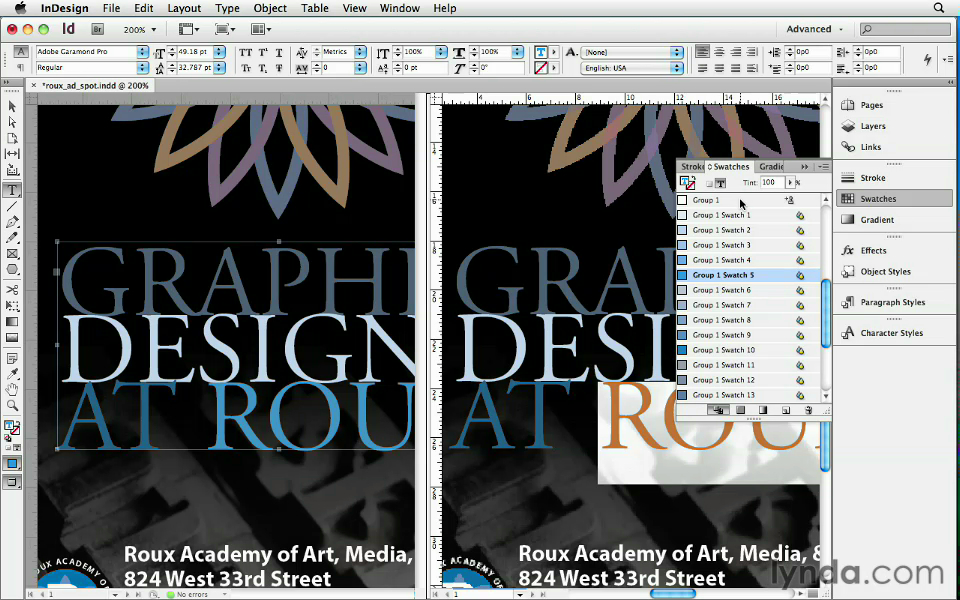Select the Pen tool
The width and height of the screenshot is (960, 600).
[12, 222]
